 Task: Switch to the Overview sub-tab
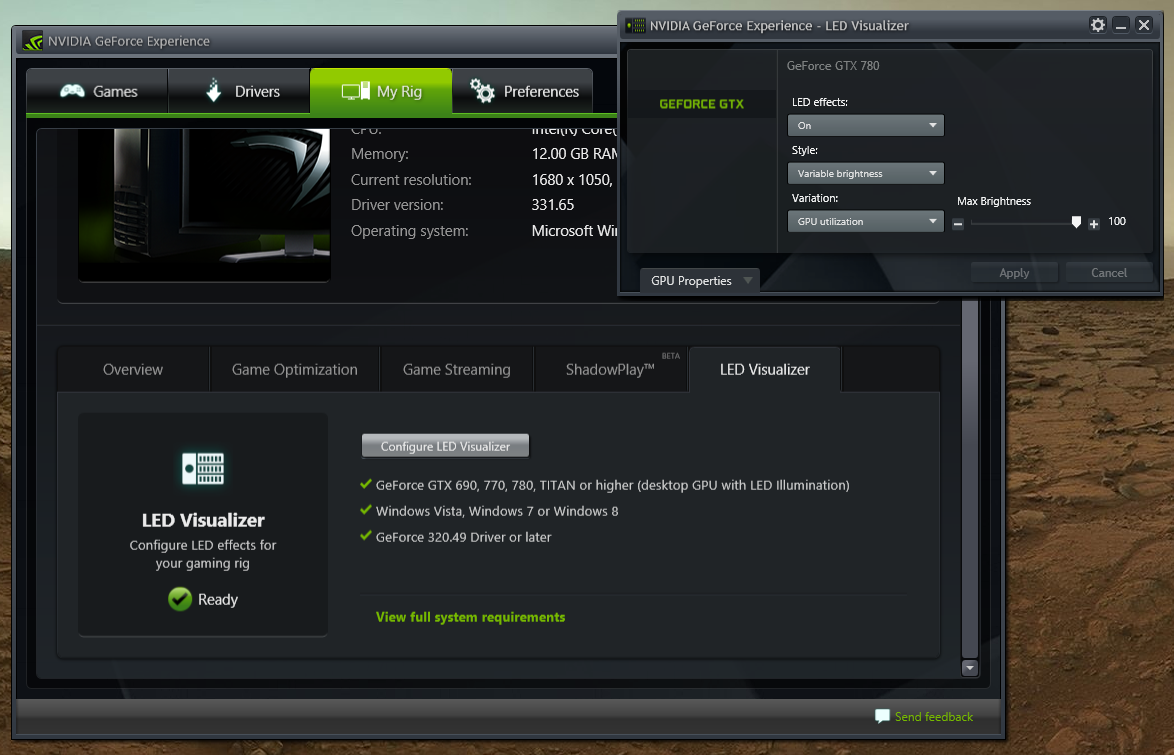coord(133,369)
